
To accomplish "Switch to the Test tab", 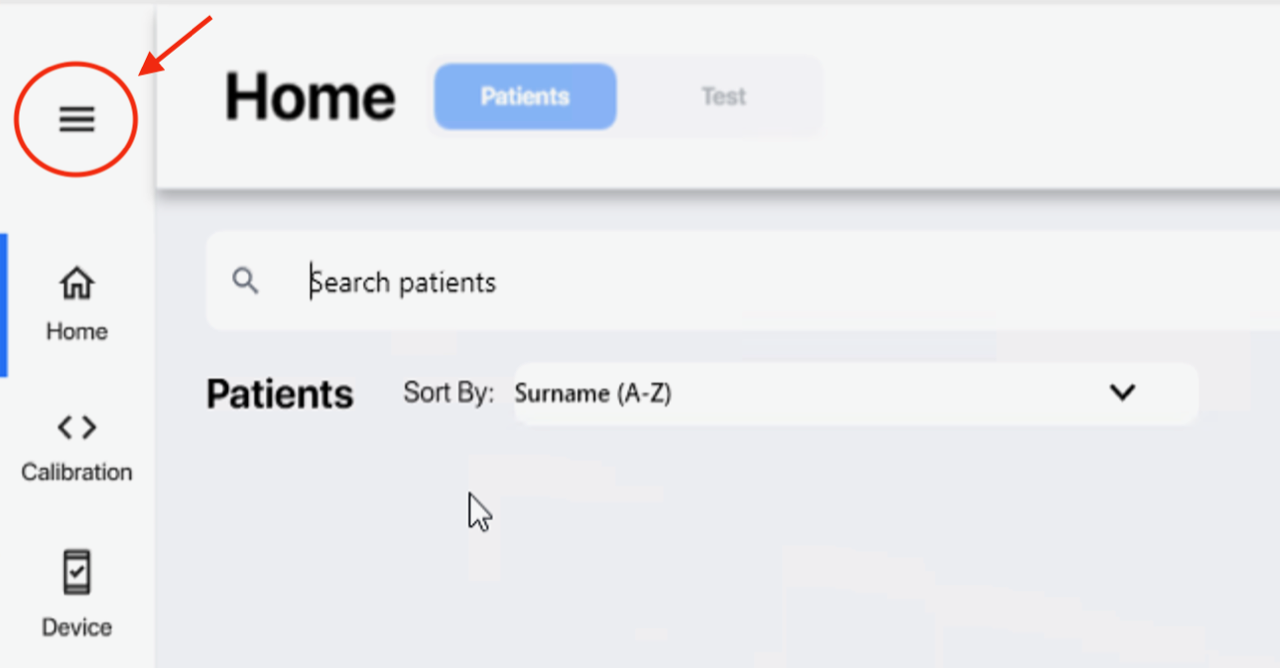I will [x=723, y=97].
